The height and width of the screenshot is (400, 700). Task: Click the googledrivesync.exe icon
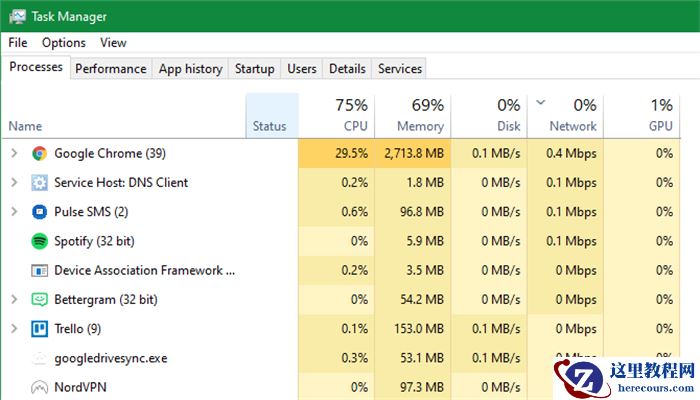click(39, 358)
